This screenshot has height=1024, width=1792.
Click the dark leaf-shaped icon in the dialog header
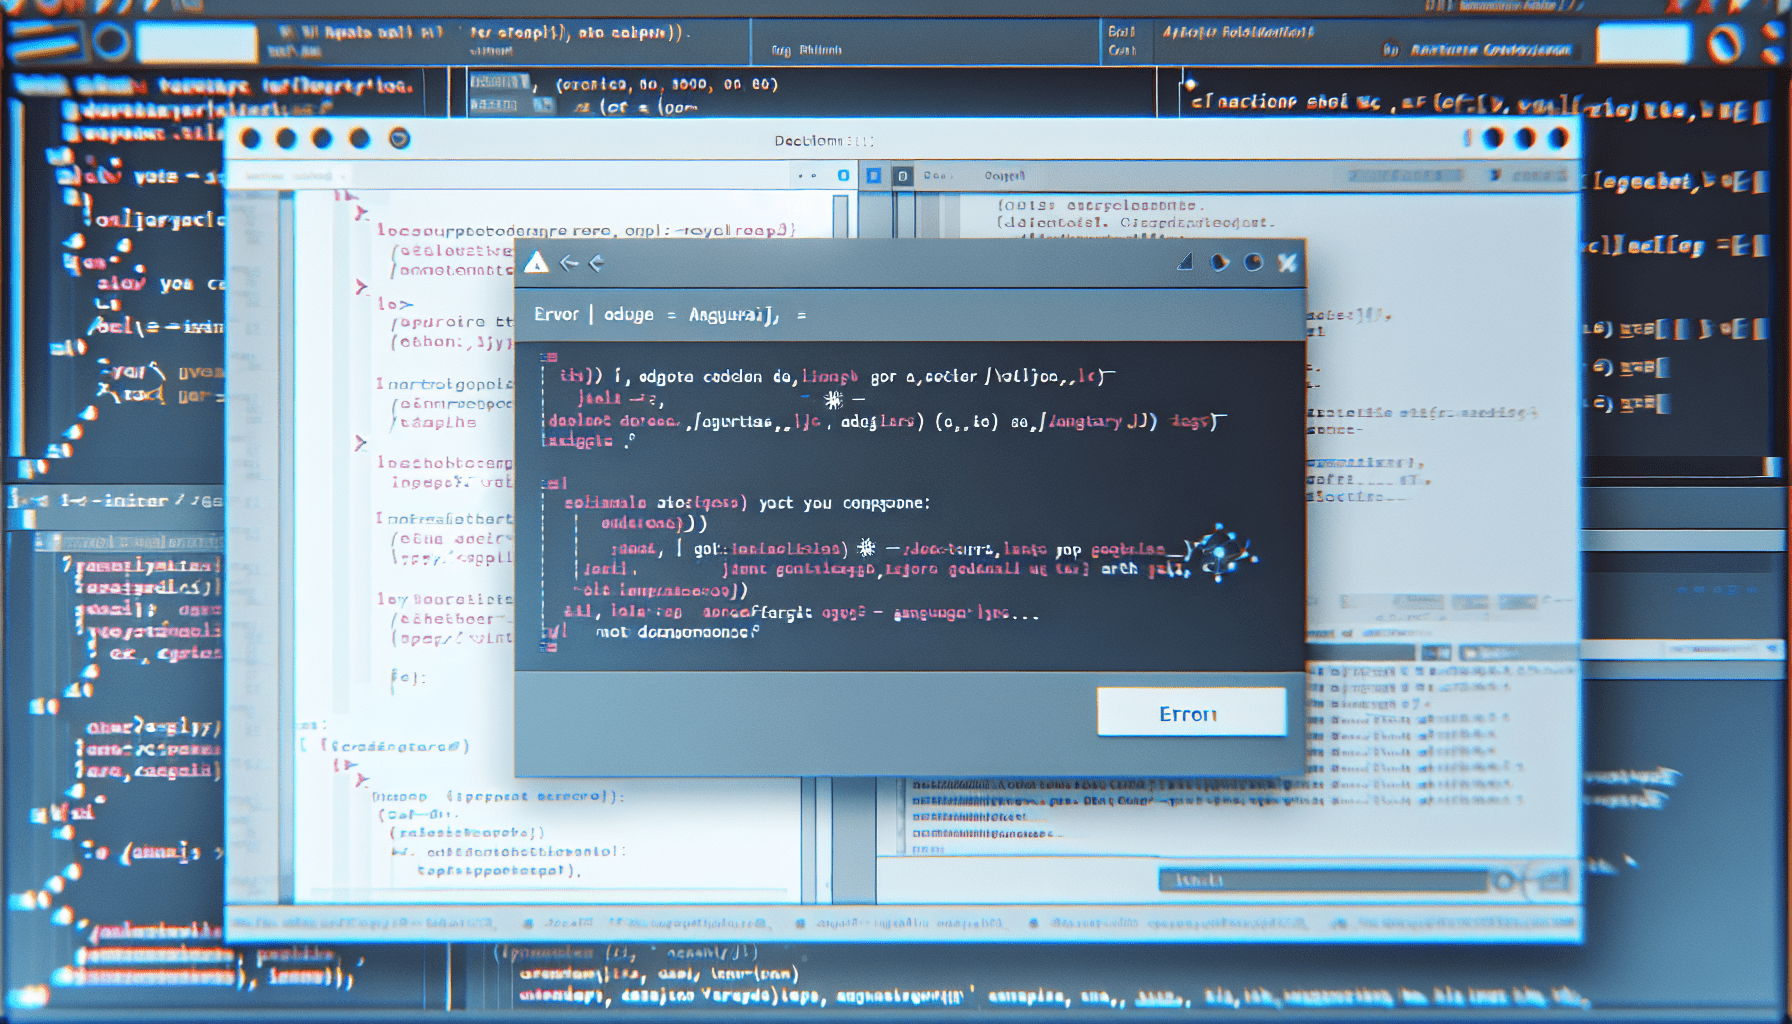(x=1219, y=262)
